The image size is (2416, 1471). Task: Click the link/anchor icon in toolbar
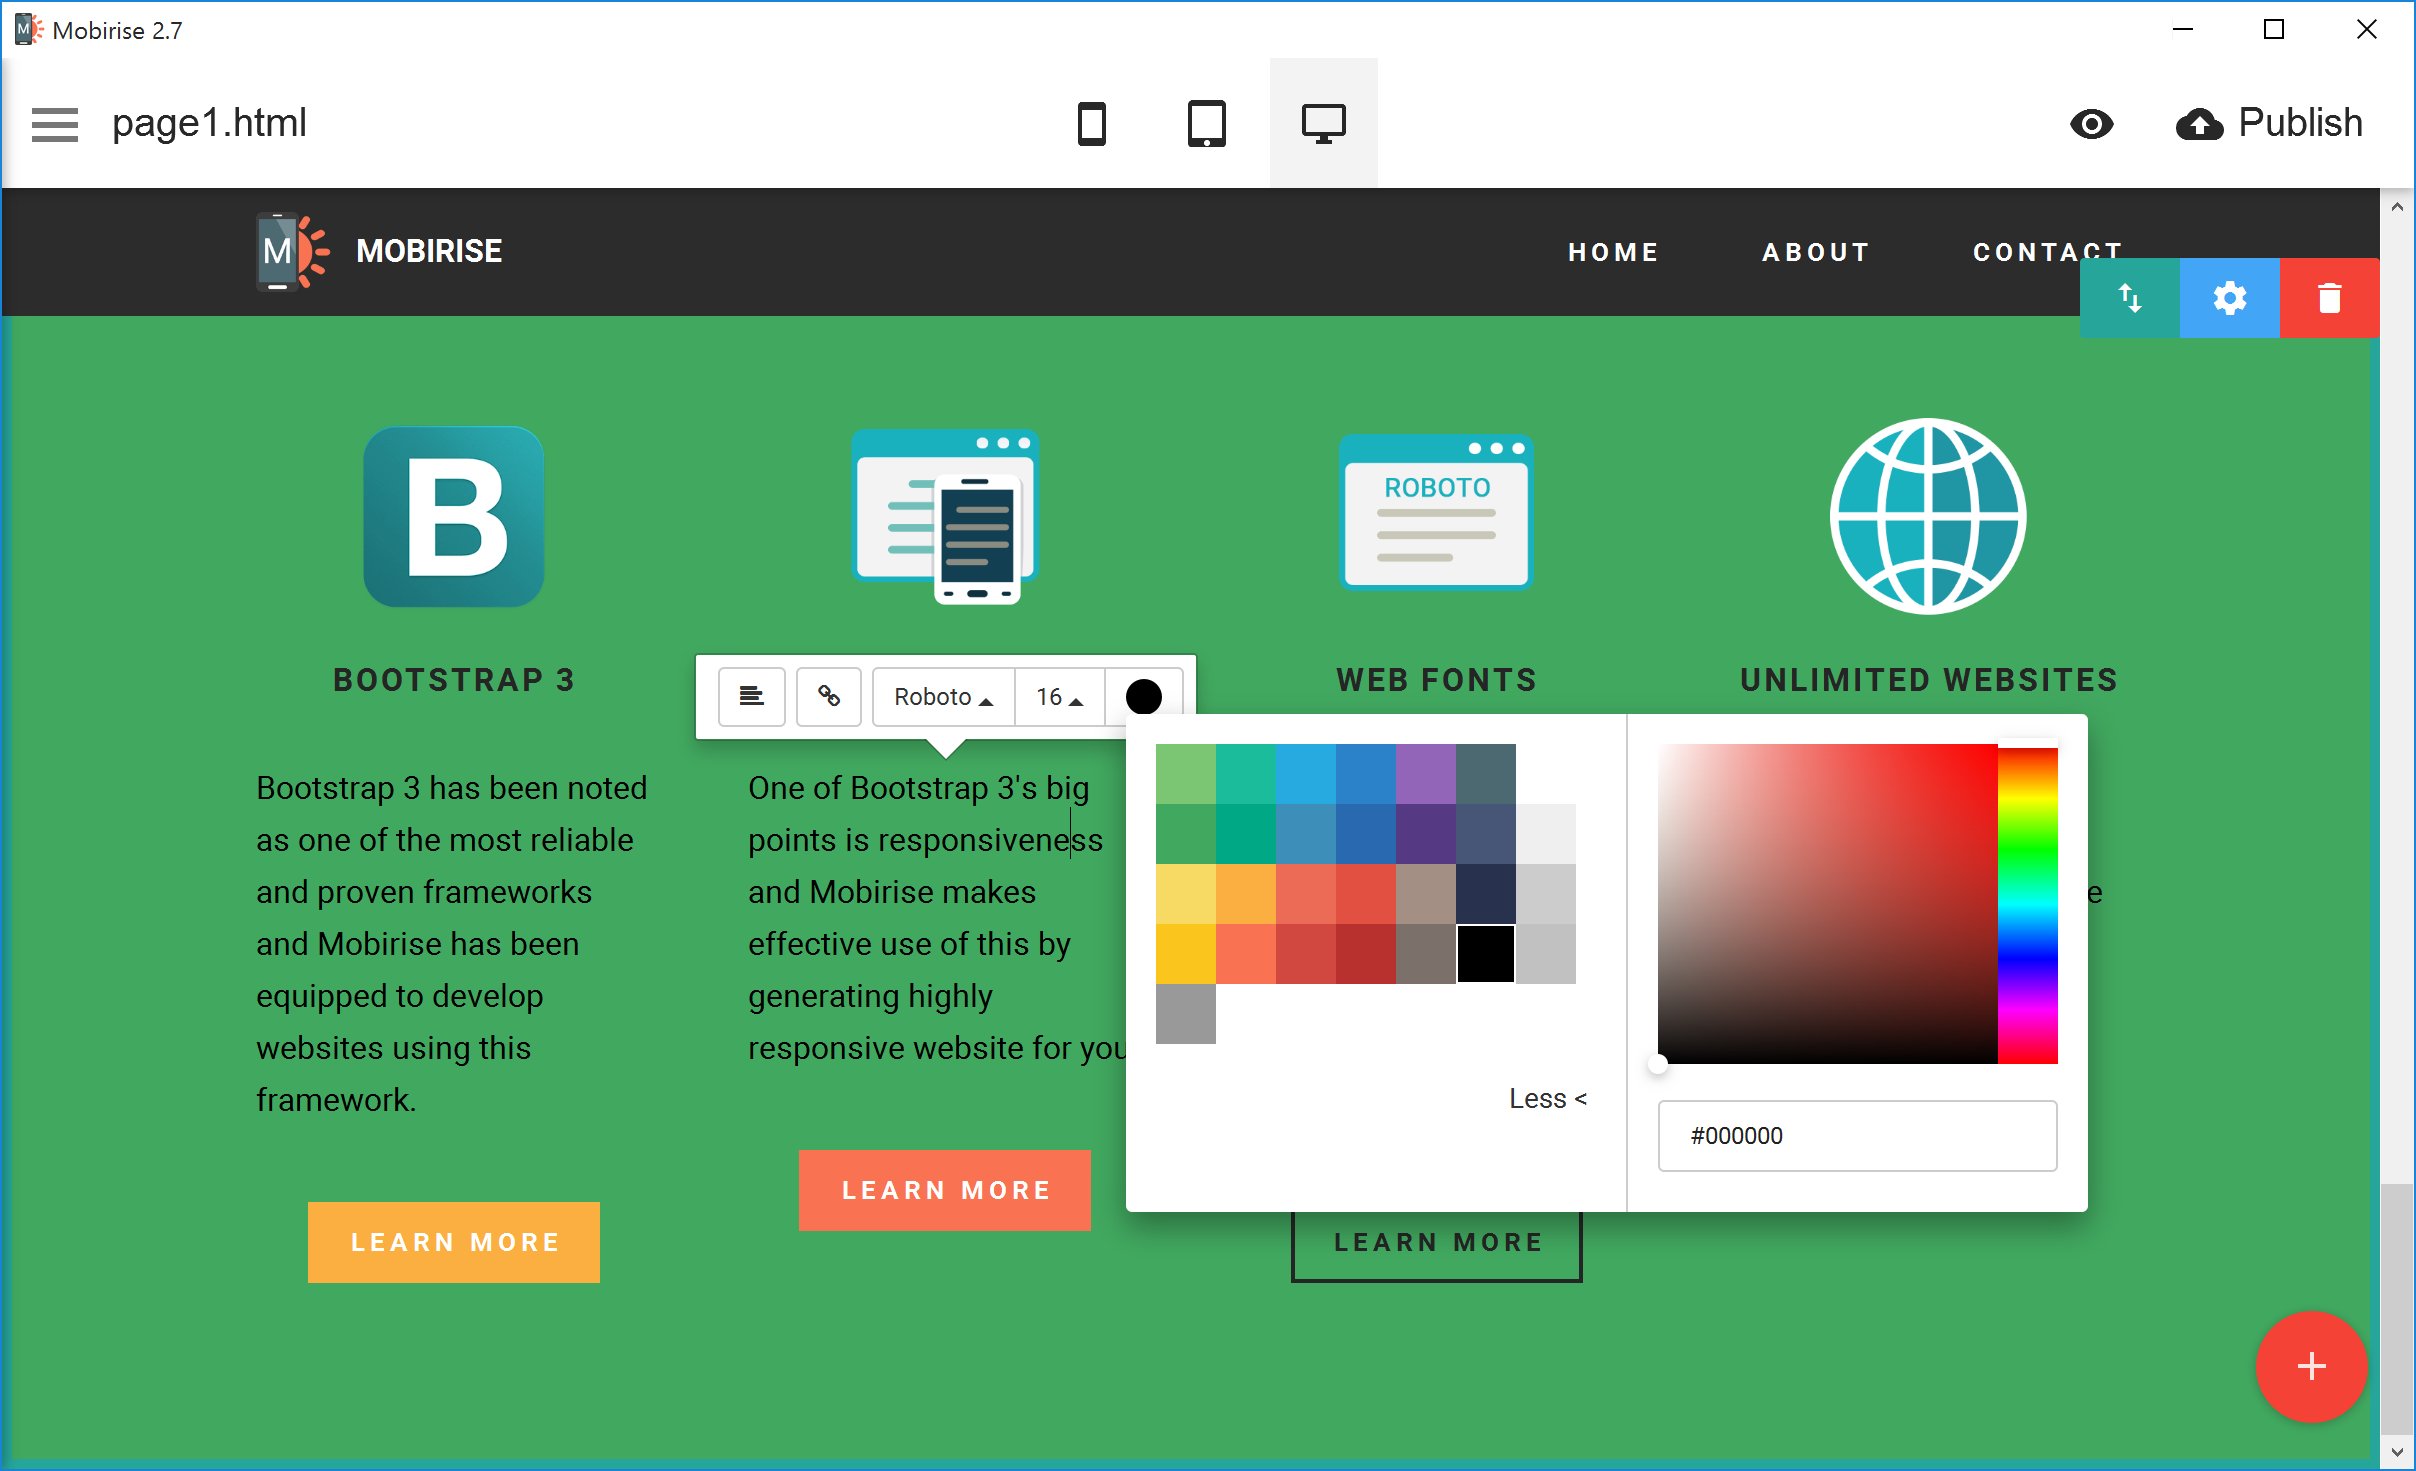click(830, 694)
